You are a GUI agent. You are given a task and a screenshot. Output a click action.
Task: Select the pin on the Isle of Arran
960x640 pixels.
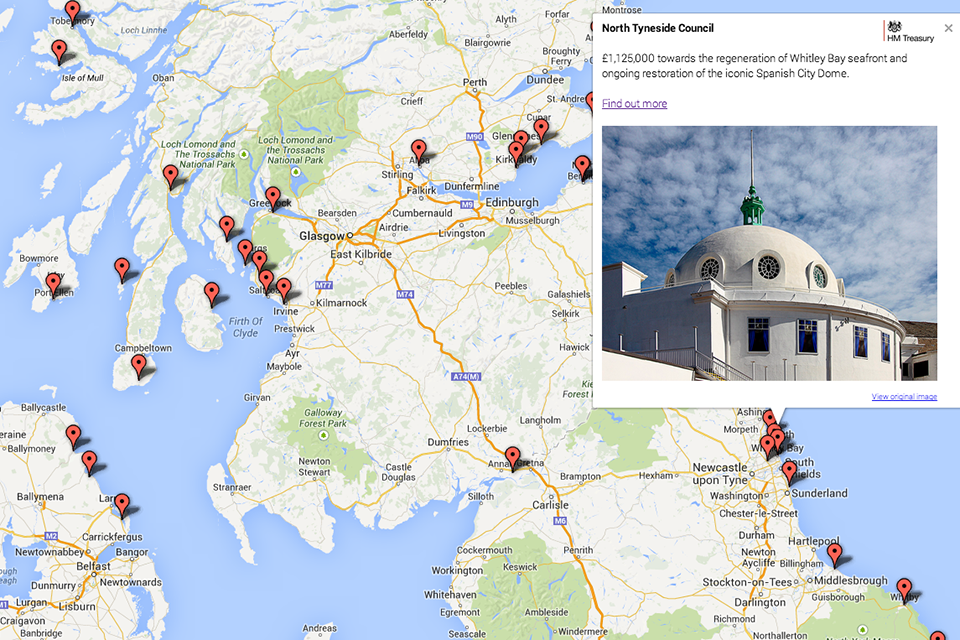(212, 293)
